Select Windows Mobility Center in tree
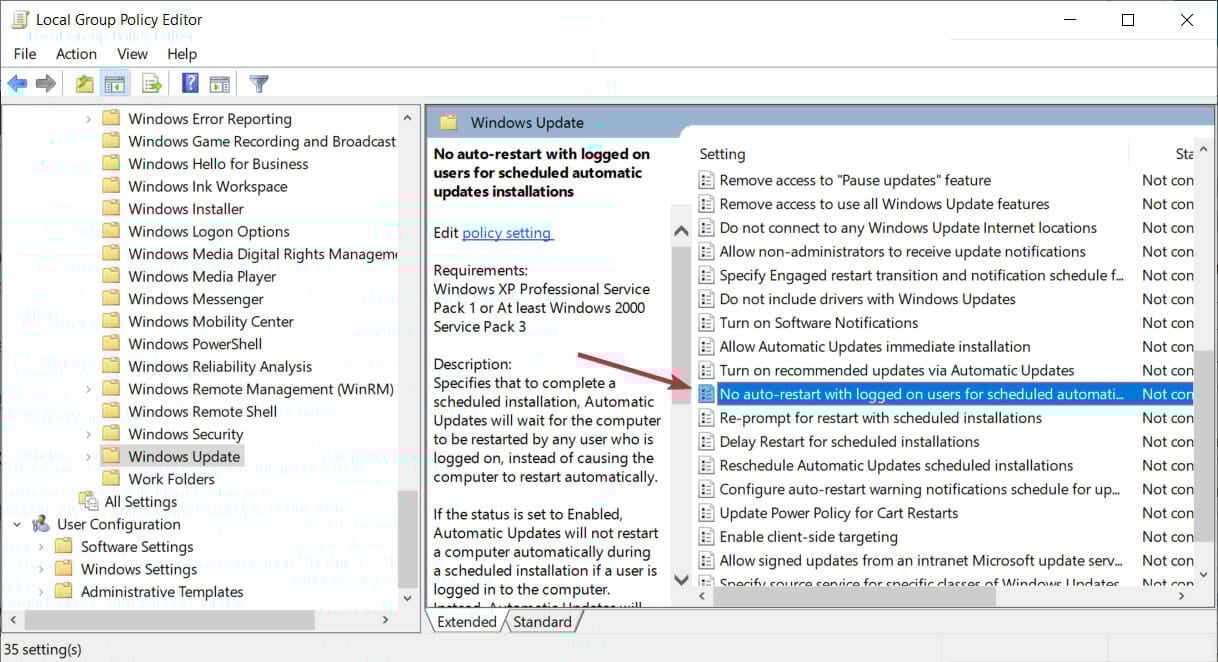This screenshot has width=1218, height=662. (211, 321)
